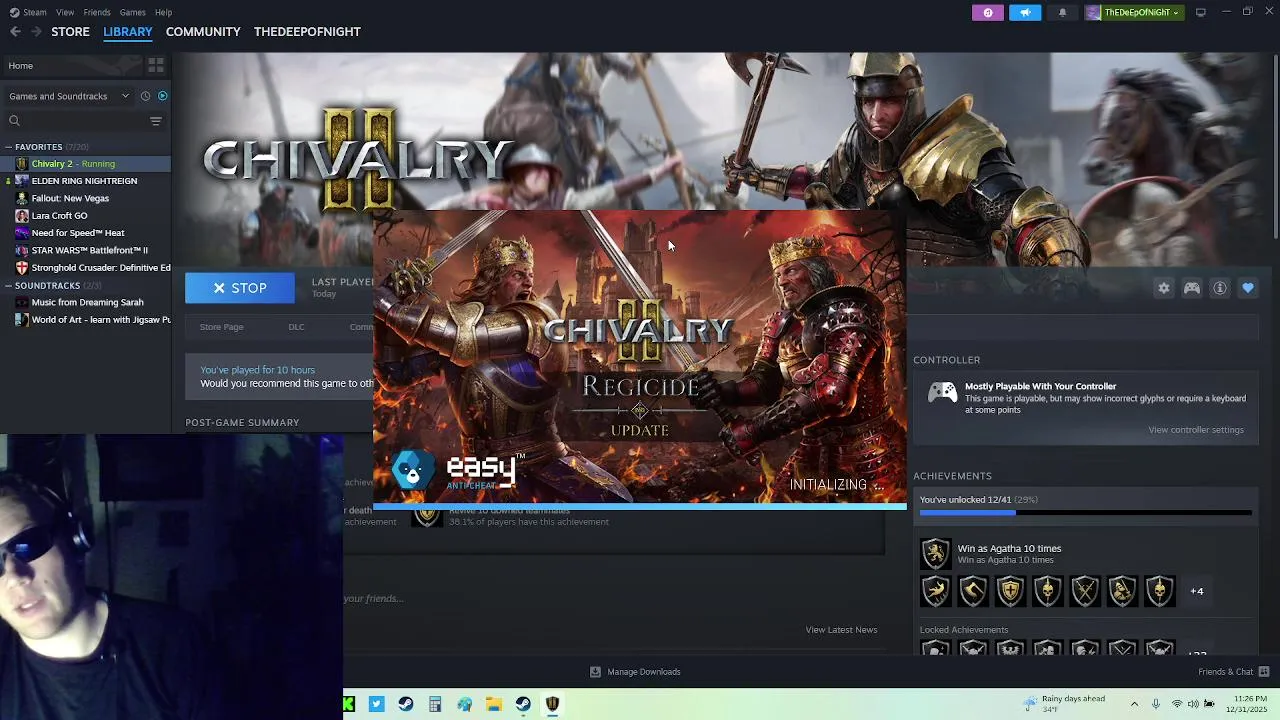Click the microphone tray icon
The height and width of the screenshot is (720, 1280).
pyautogui.click(x=1156, y=704)
